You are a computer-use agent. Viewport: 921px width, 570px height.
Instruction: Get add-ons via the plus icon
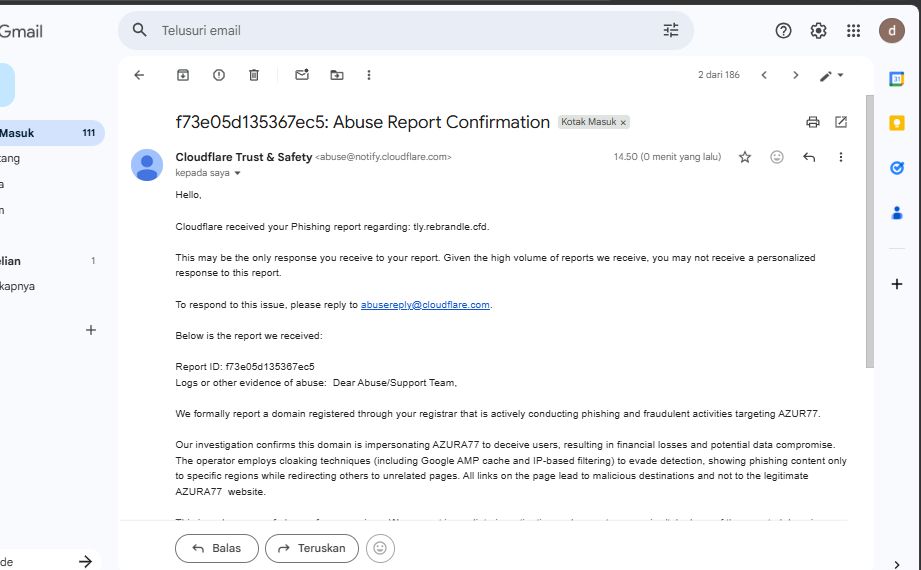(896, 284)
